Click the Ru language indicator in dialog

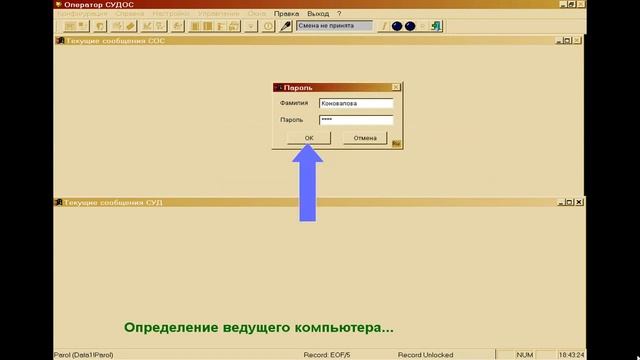[x=396, y=144]
